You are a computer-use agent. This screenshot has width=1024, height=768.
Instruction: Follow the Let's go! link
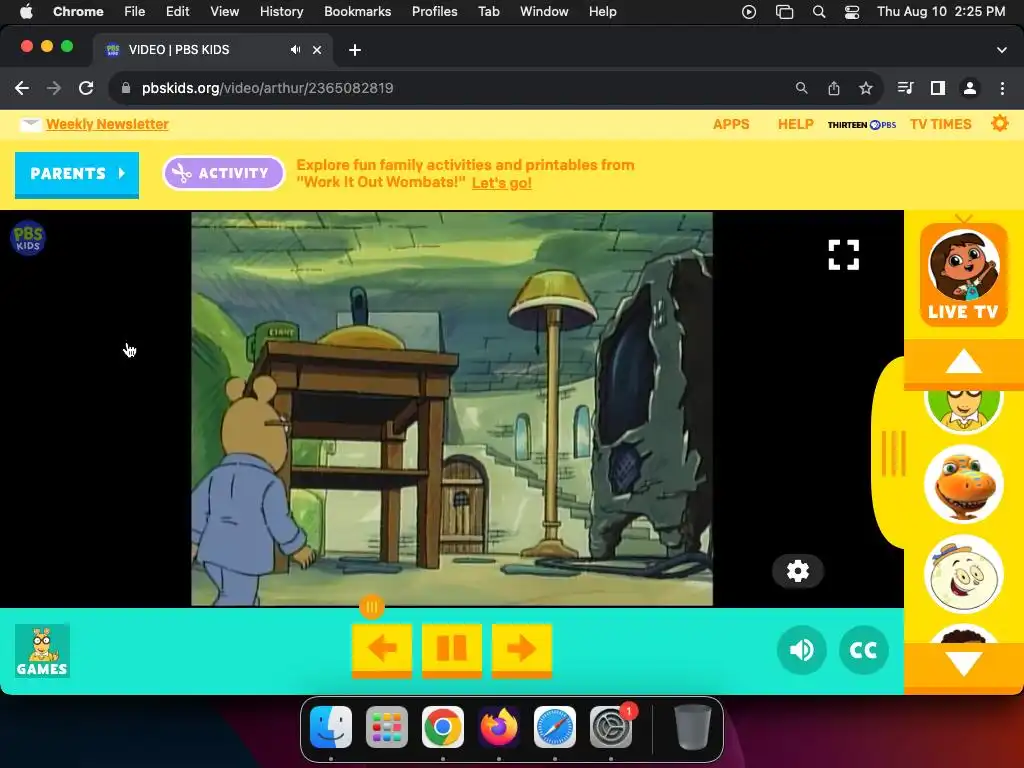click(502, 183)
